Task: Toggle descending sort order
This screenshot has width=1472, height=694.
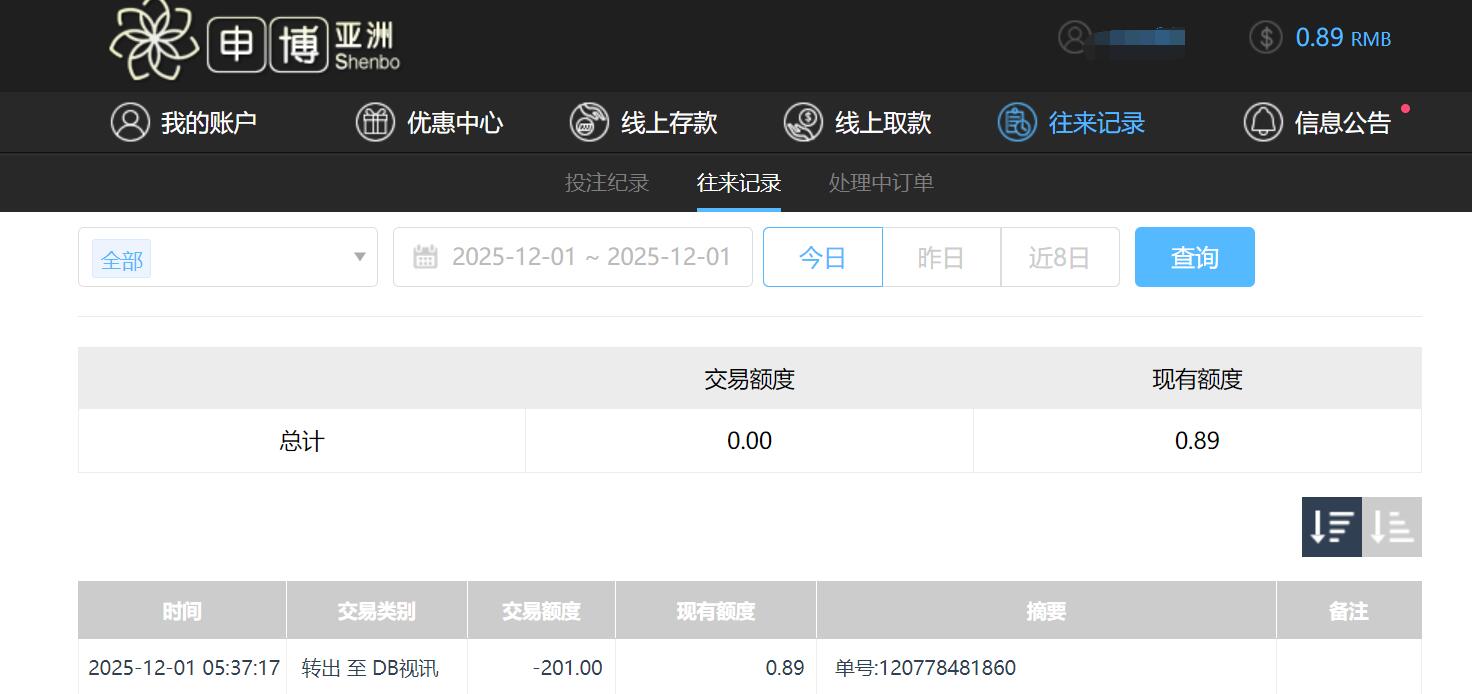Action: point(1331,527)
